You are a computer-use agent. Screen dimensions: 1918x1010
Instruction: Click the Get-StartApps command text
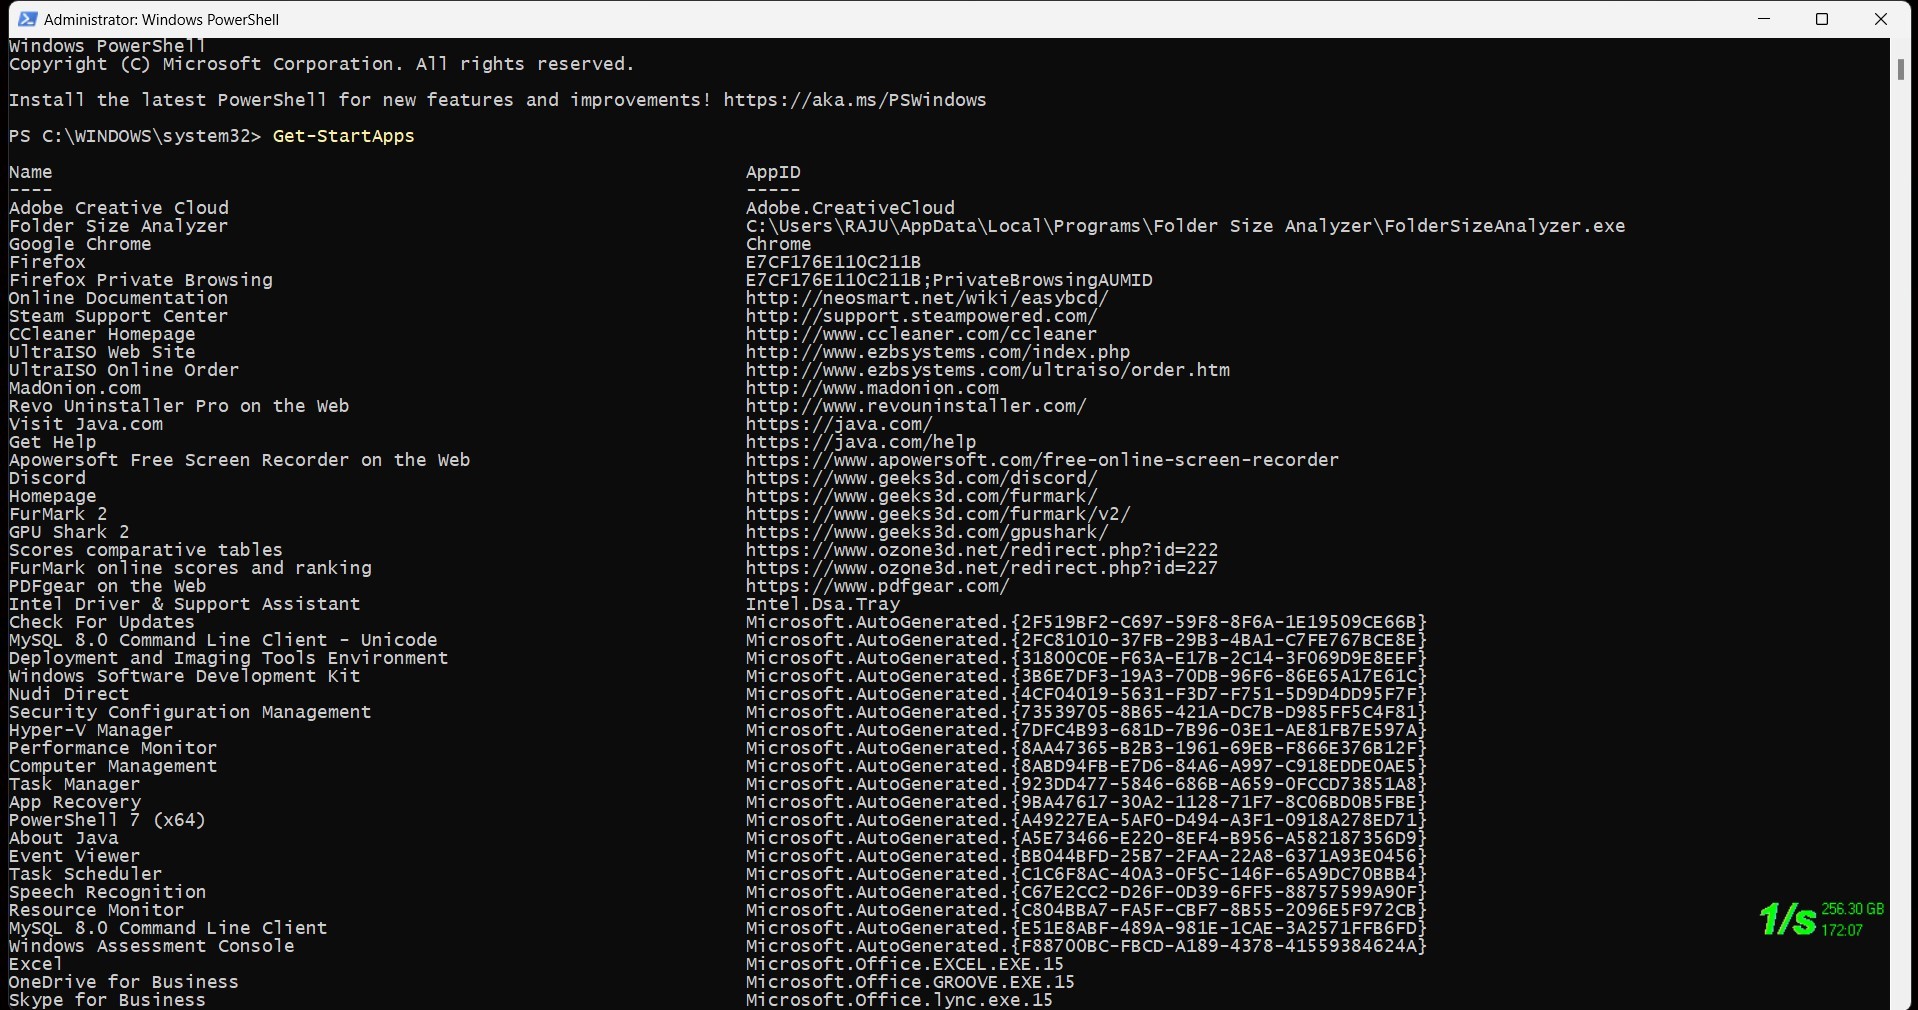[x=343, y=136]
